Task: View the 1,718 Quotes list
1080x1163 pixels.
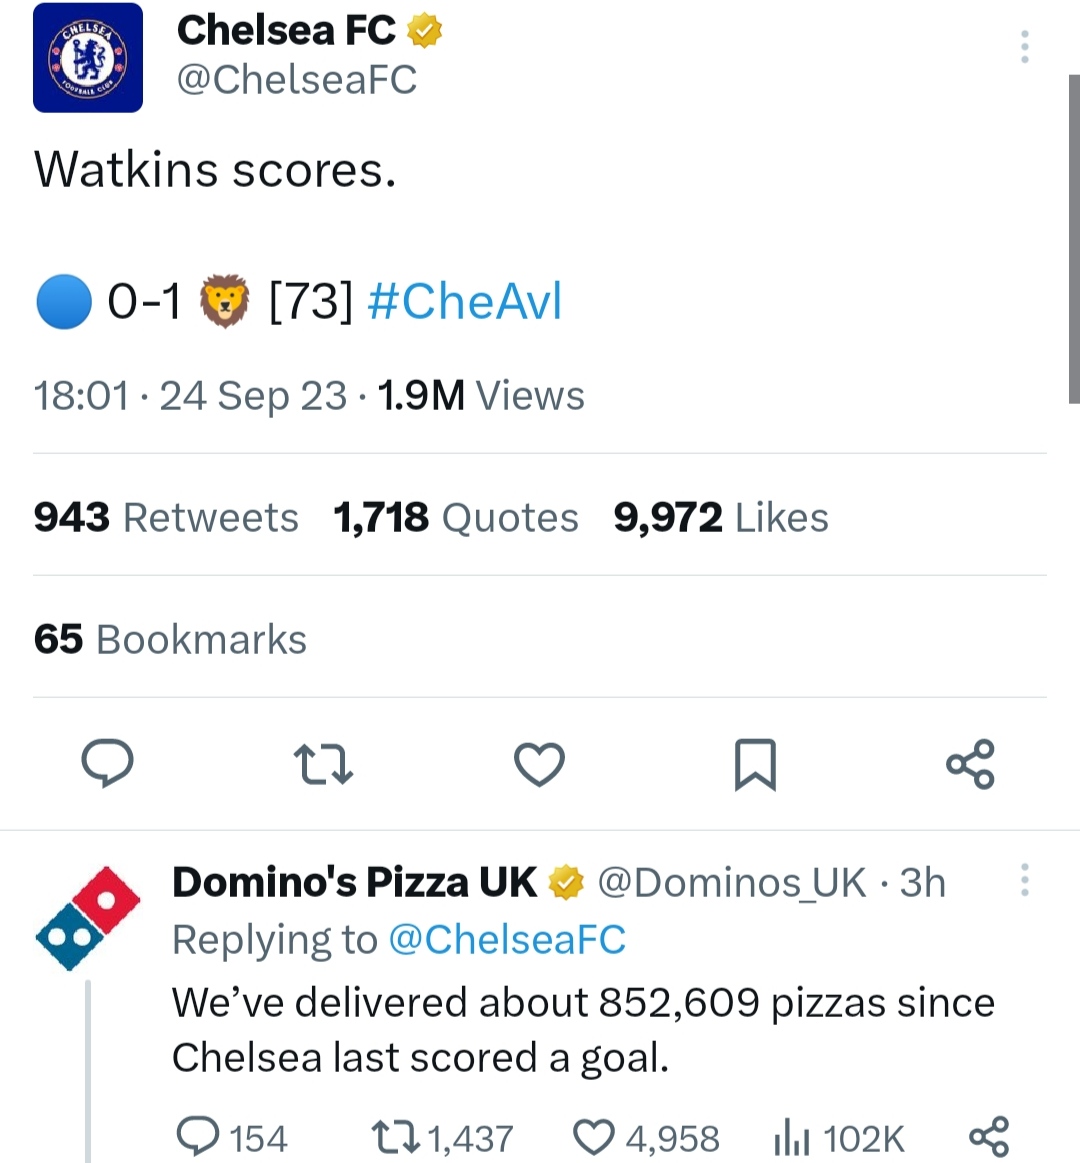Action: [x=456, y=518]
